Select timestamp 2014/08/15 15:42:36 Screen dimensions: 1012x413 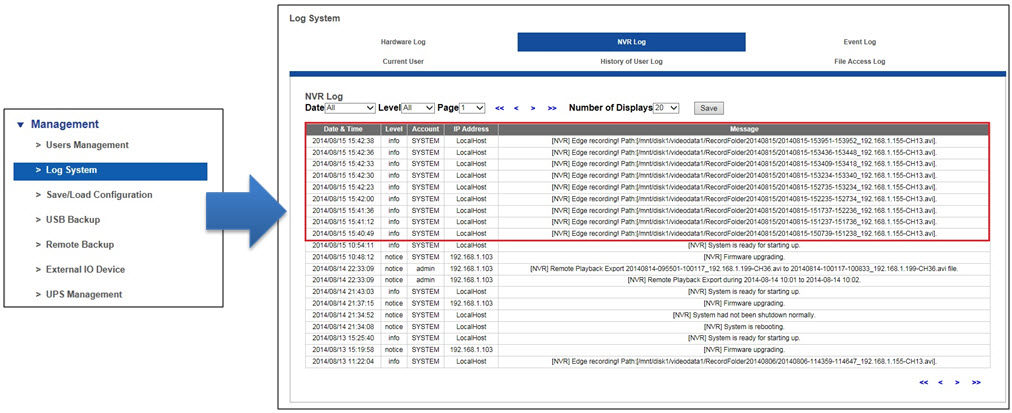click(x=343, y=152)
